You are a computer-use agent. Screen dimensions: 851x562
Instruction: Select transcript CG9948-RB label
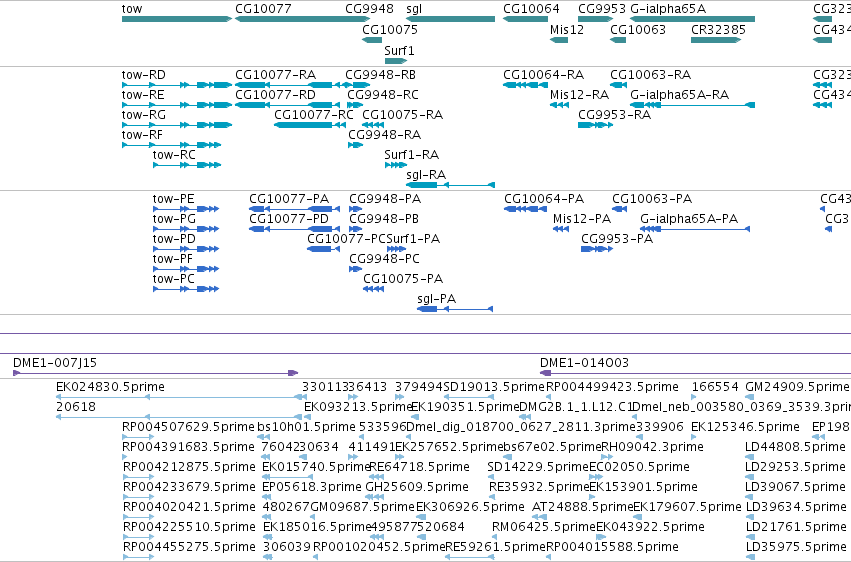coord(380,75)
